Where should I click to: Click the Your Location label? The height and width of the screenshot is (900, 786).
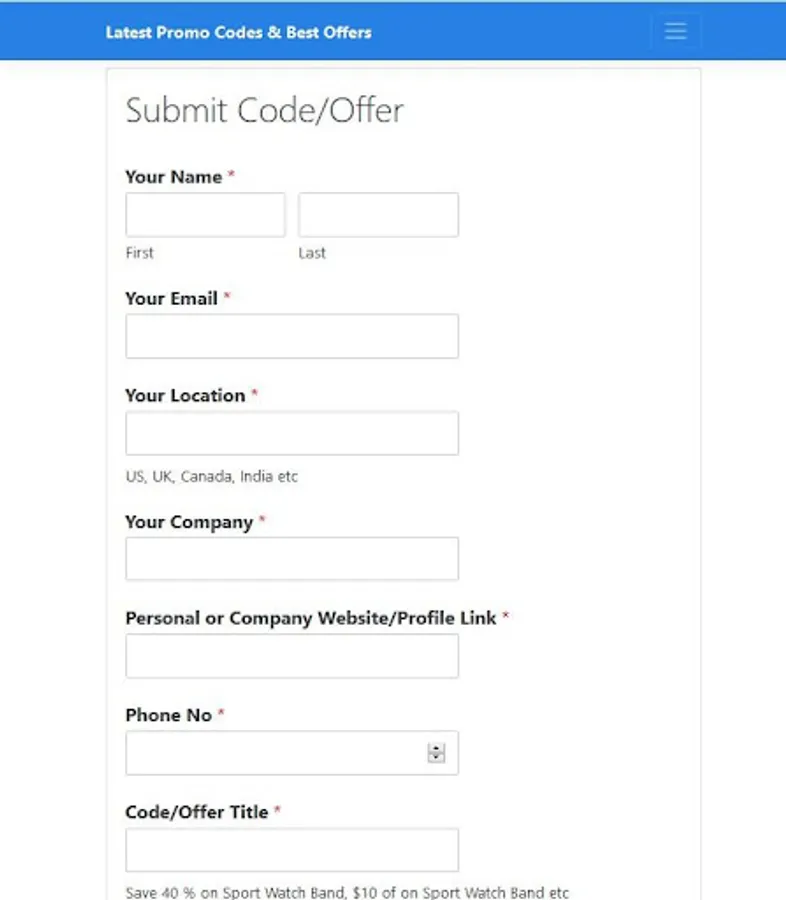pyautogui.click(x=185, y=395)
